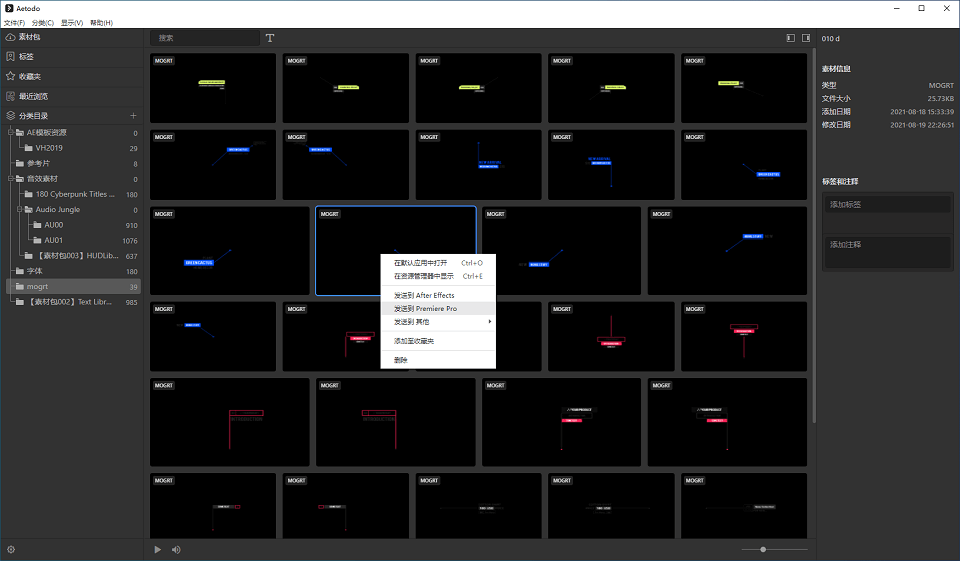Open the 文件(F) menu
Viewport: 960px width, 561px height.
tap(14, 22)
